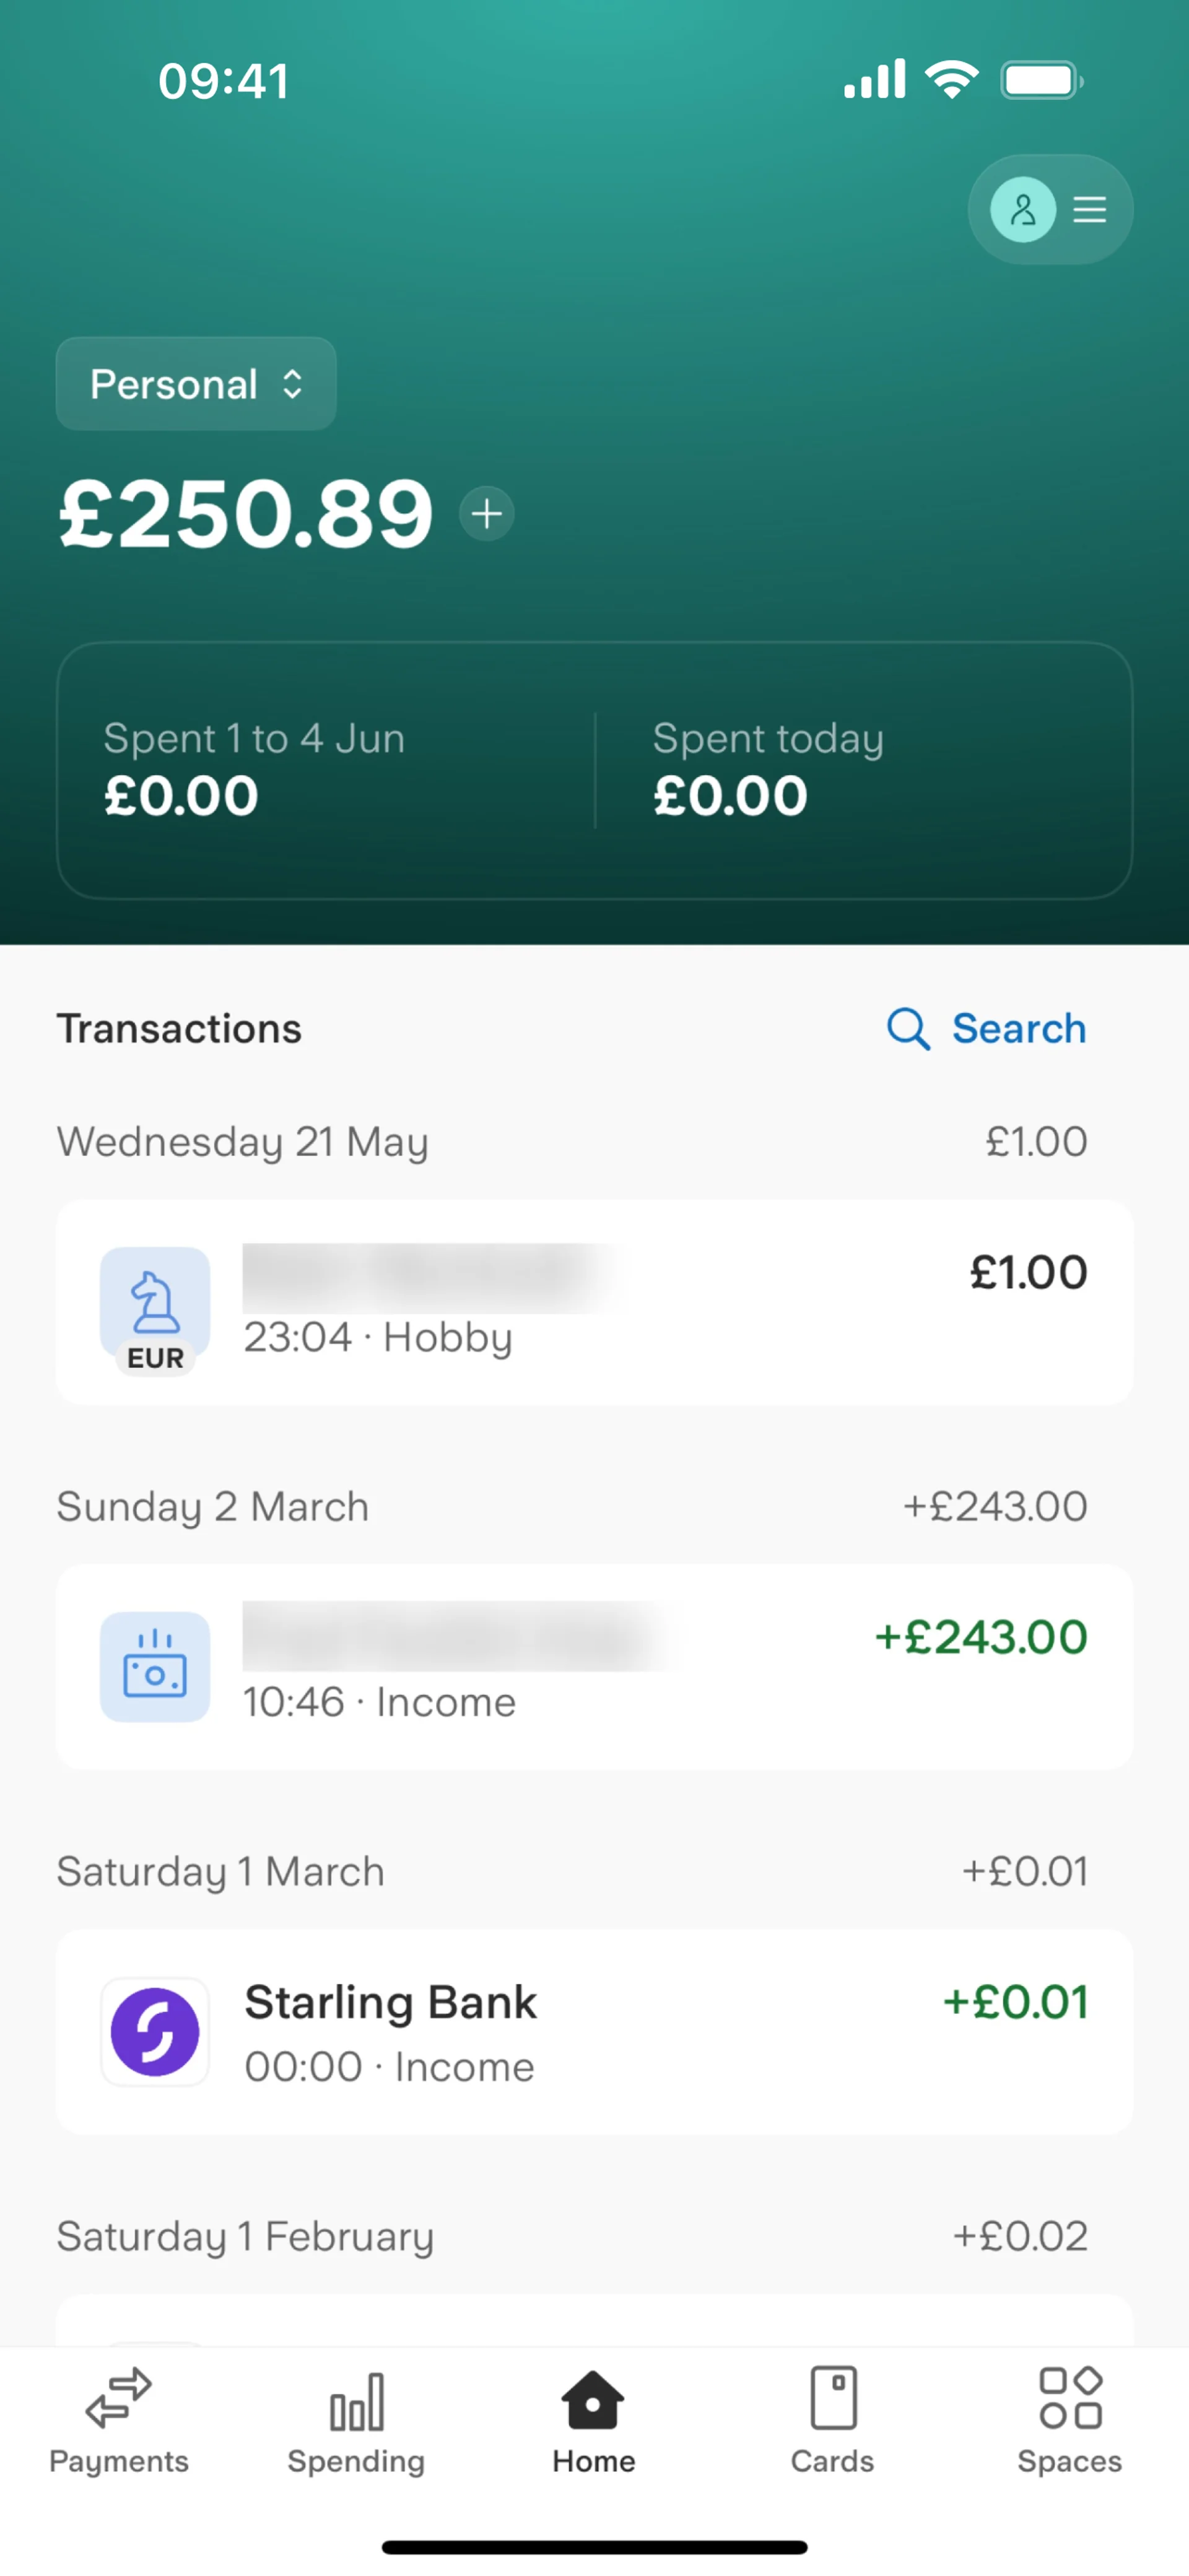Image resolution: width=1189 pixels, height=2576 pixels.
Task: Tap the plus icon beside the balance
Action: (x=487, y=513)
